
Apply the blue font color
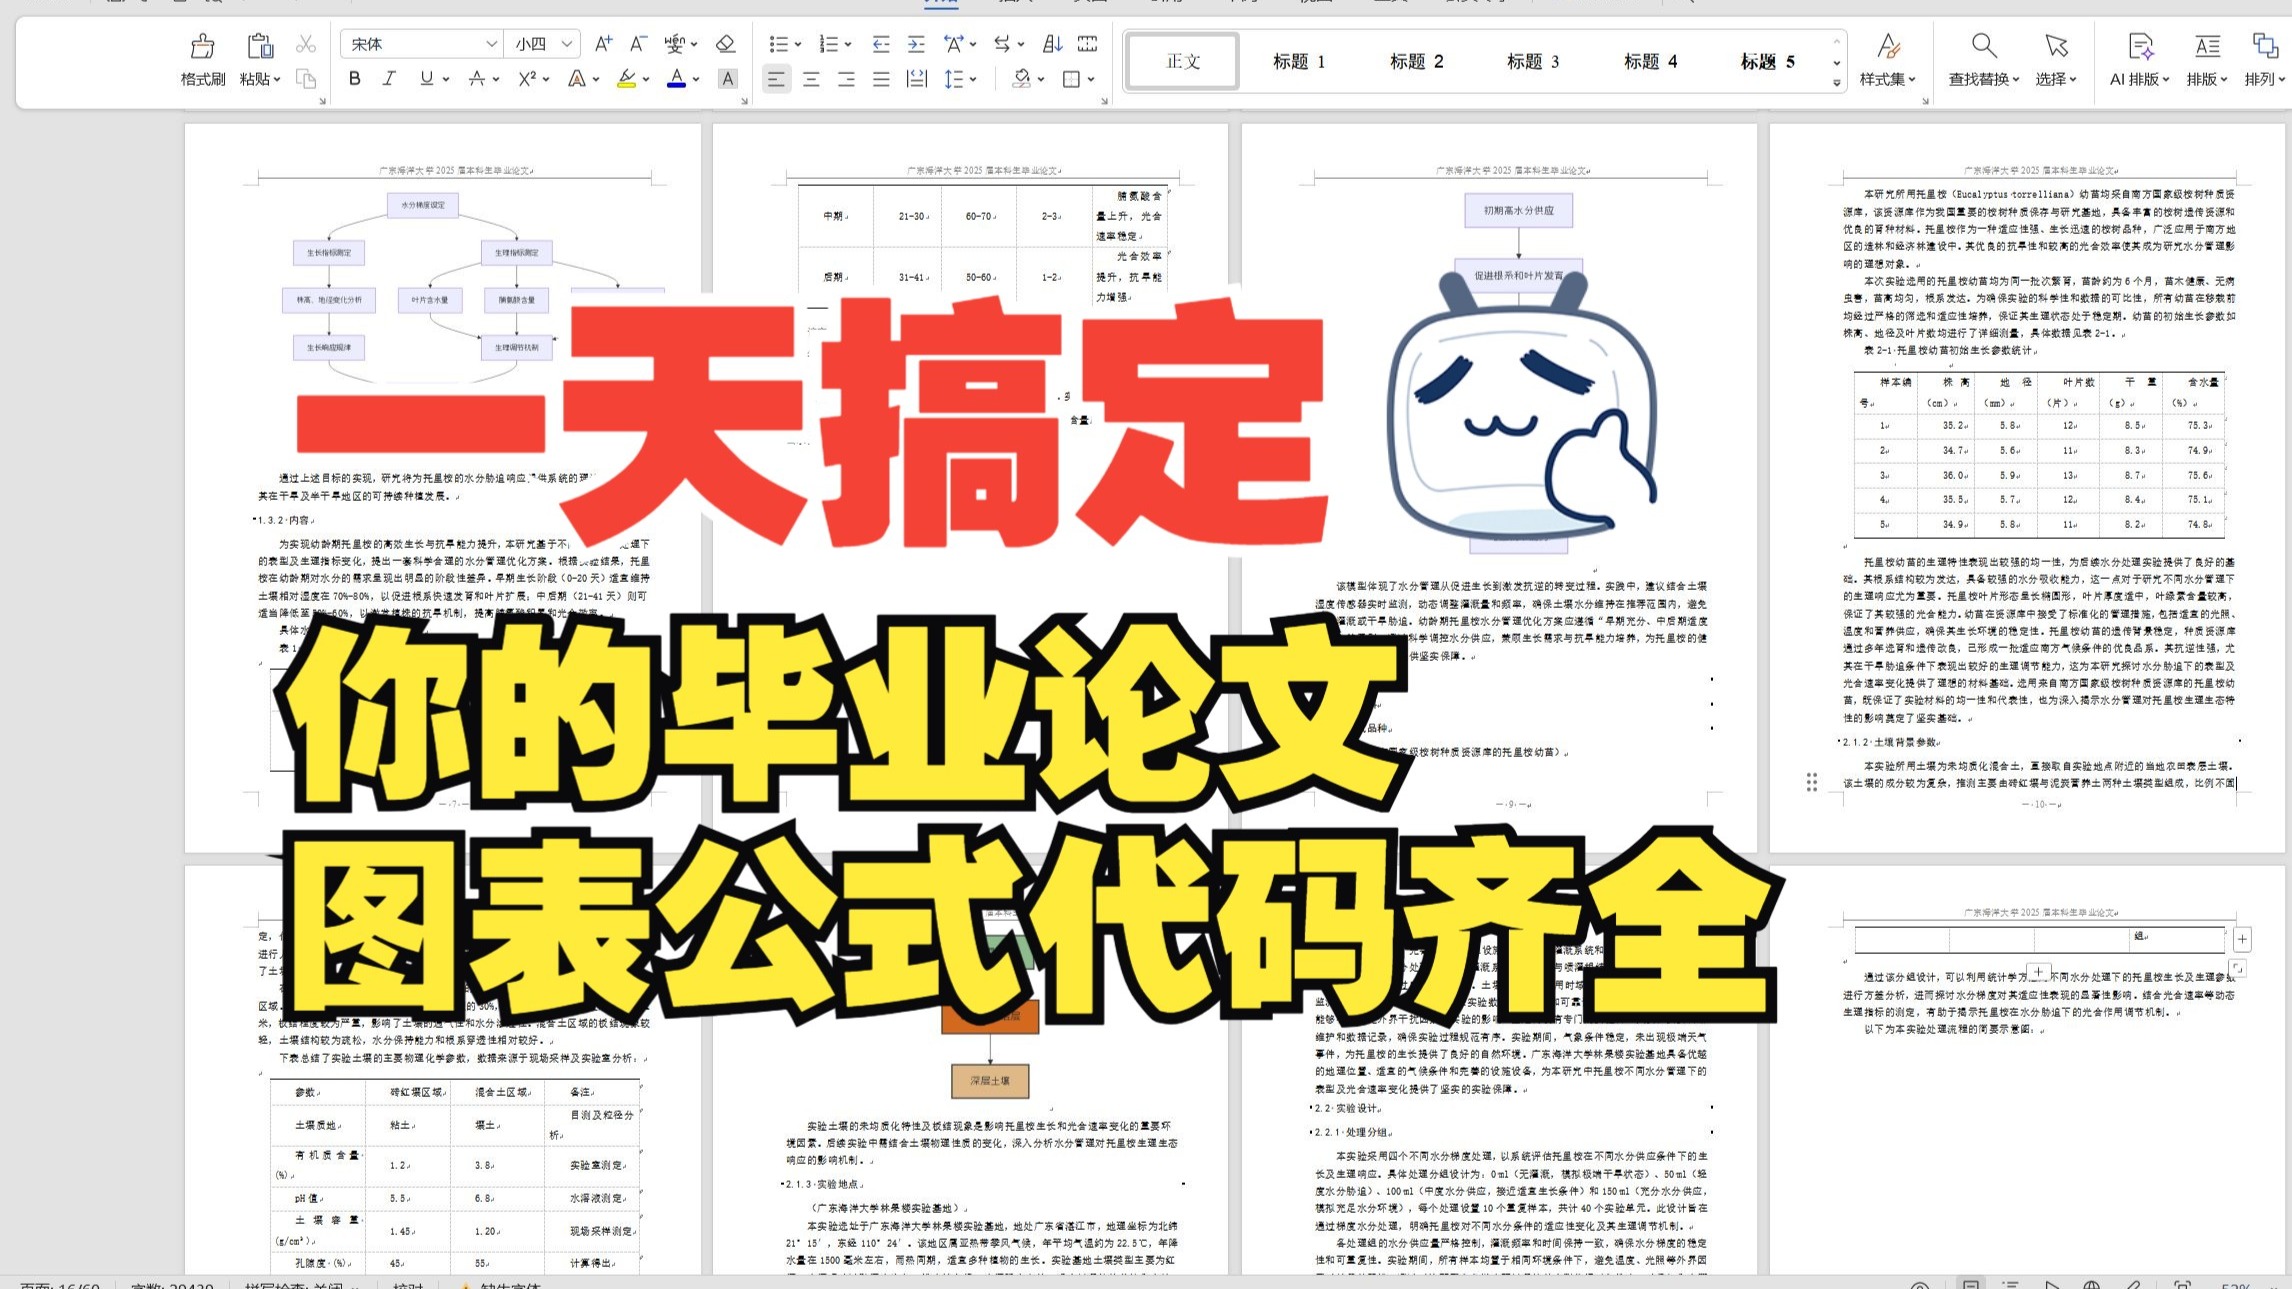677,79
